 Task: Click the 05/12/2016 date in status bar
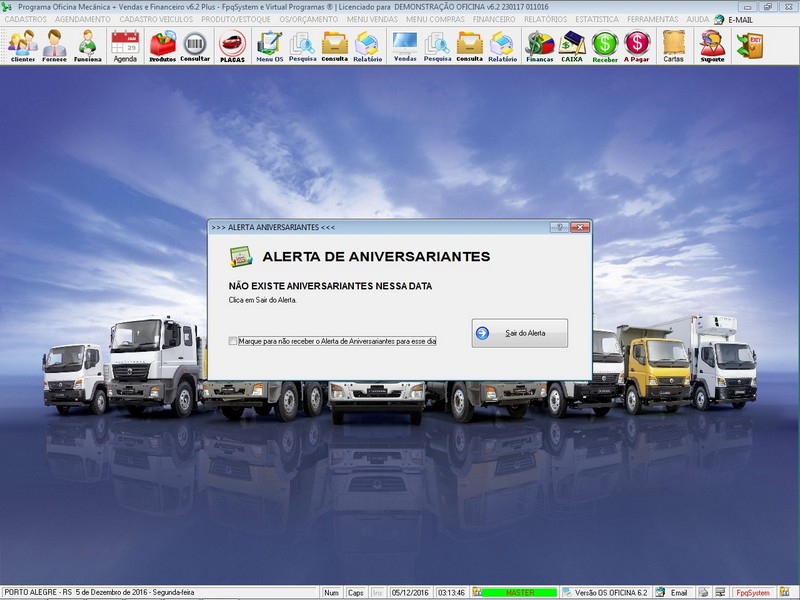tap(410, 592)
